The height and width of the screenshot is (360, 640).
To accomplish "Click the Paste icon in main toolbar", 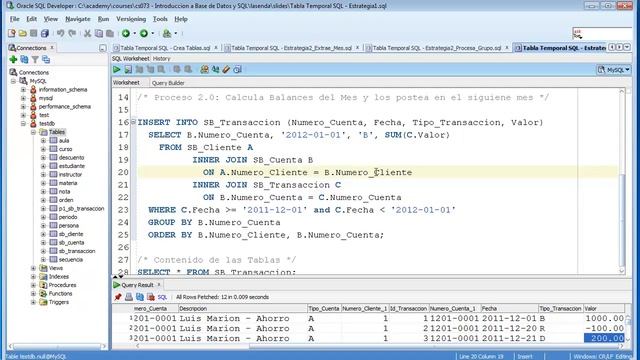I will [110, 33].
